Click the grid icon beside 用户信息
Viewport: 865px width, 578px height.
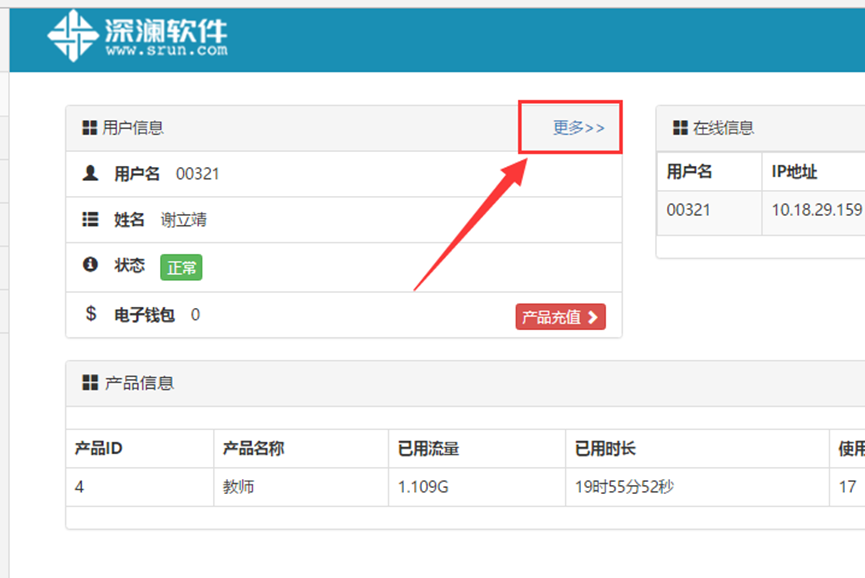(x=89, y=128)
